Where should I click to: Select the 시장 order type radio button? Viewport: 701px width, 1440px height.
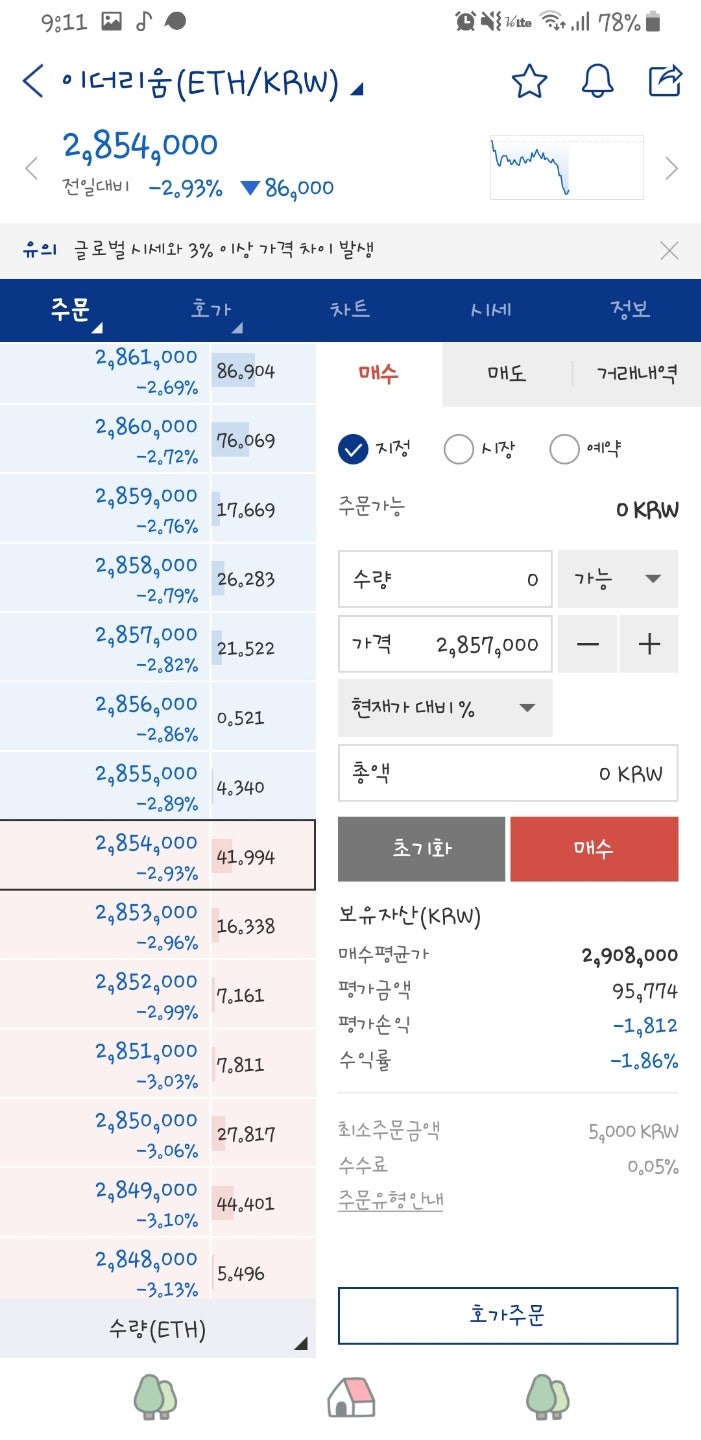[458, 448]
